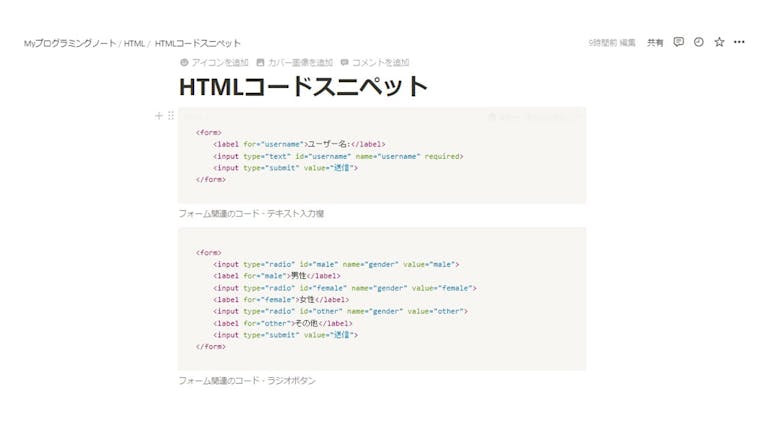Click the ユーザー名 label code line
Image resolution: width=768 pixels, height=432 pixels.
(x=299, y=144)
